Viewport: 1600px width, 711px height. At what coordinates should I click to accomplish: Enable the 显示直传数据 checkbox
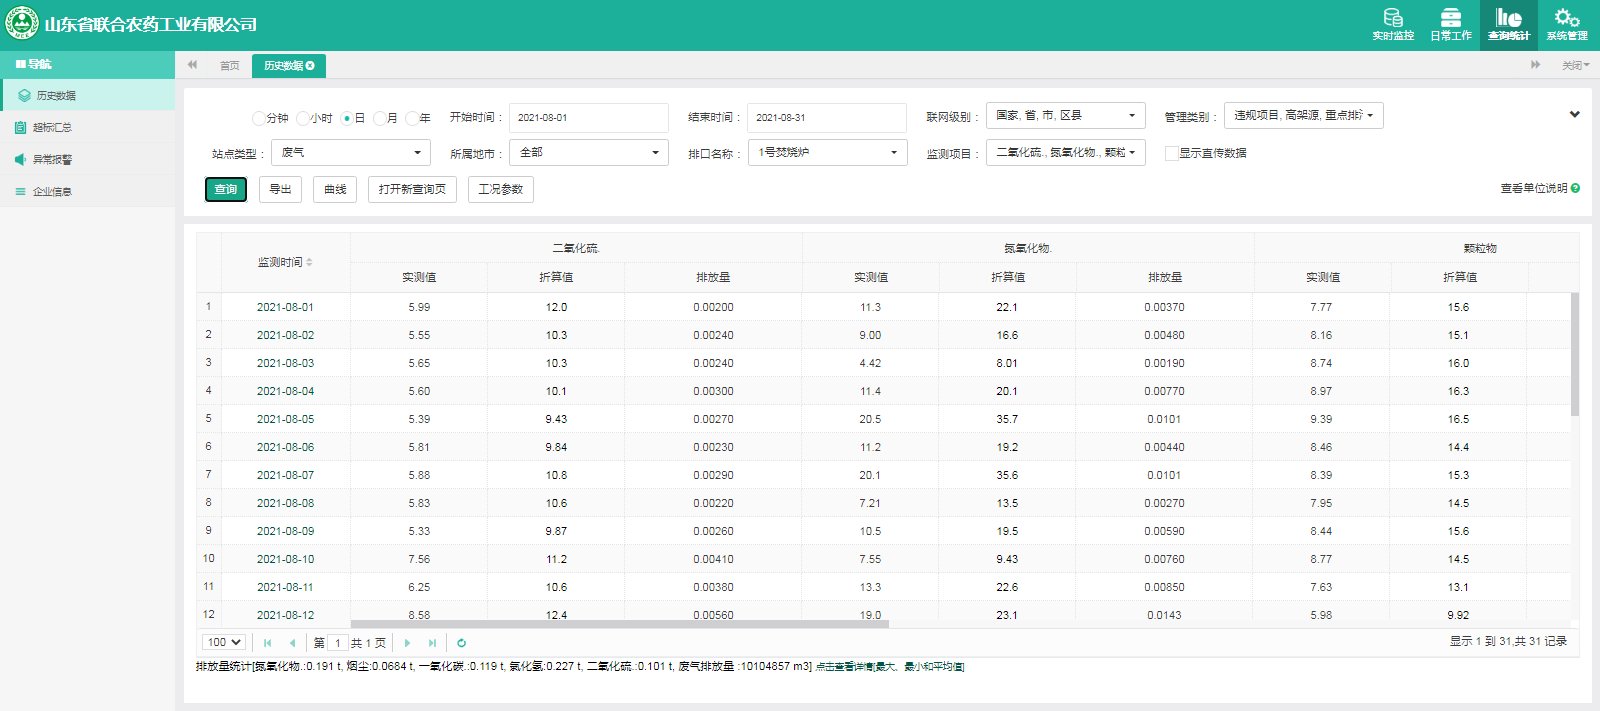1171,153
